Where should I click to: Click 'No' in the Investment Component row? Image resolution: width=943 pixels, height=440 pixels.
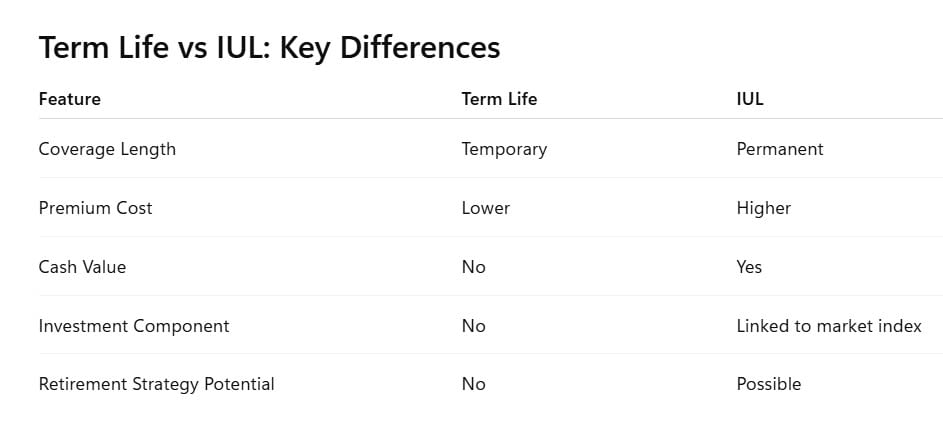click(473, 326)
